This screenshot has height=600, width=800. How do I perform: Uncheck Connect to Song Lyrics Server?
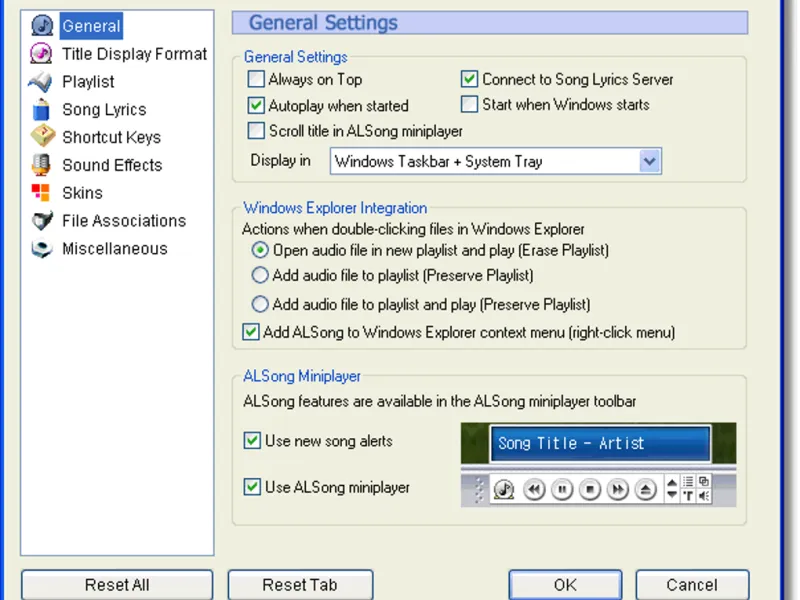pos(469,79)
